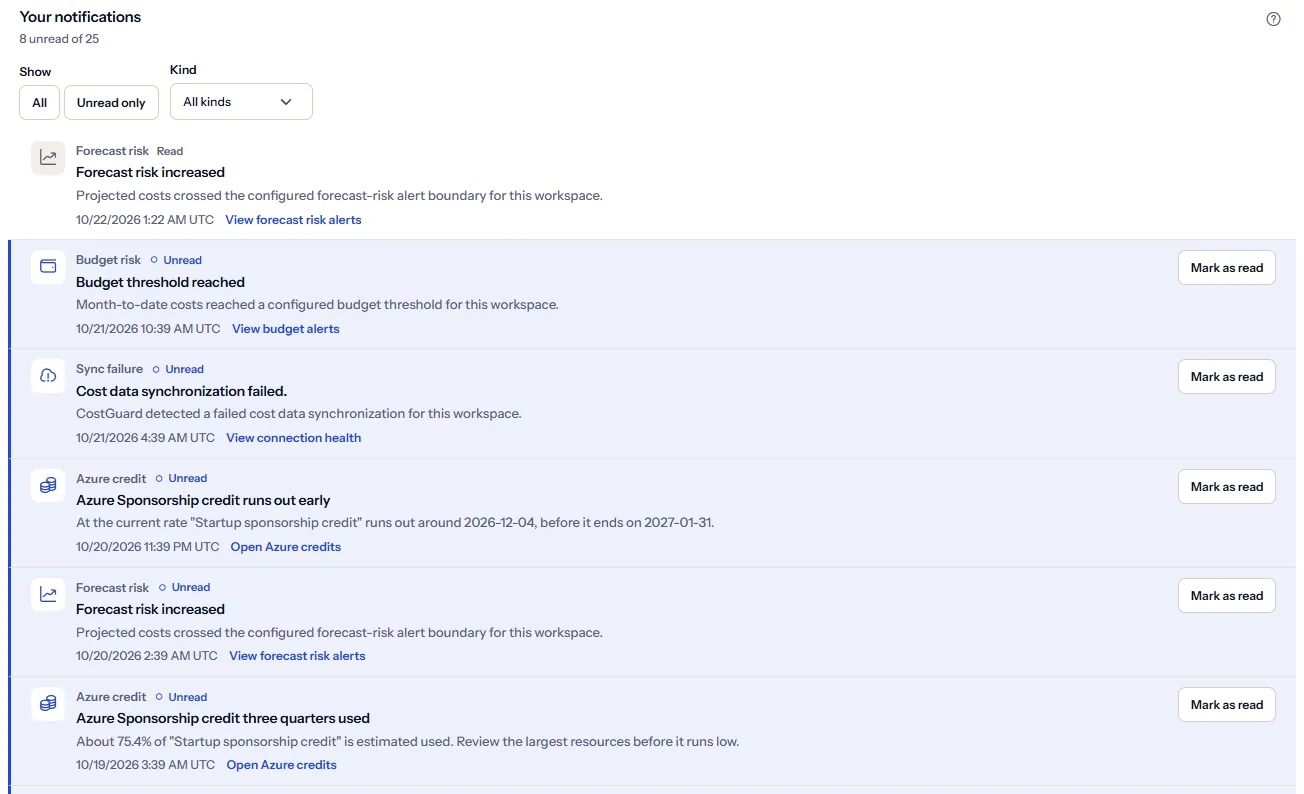Click the help question-mark icon
Viewport: 1304px width, 794px height.
(1273, 19)
